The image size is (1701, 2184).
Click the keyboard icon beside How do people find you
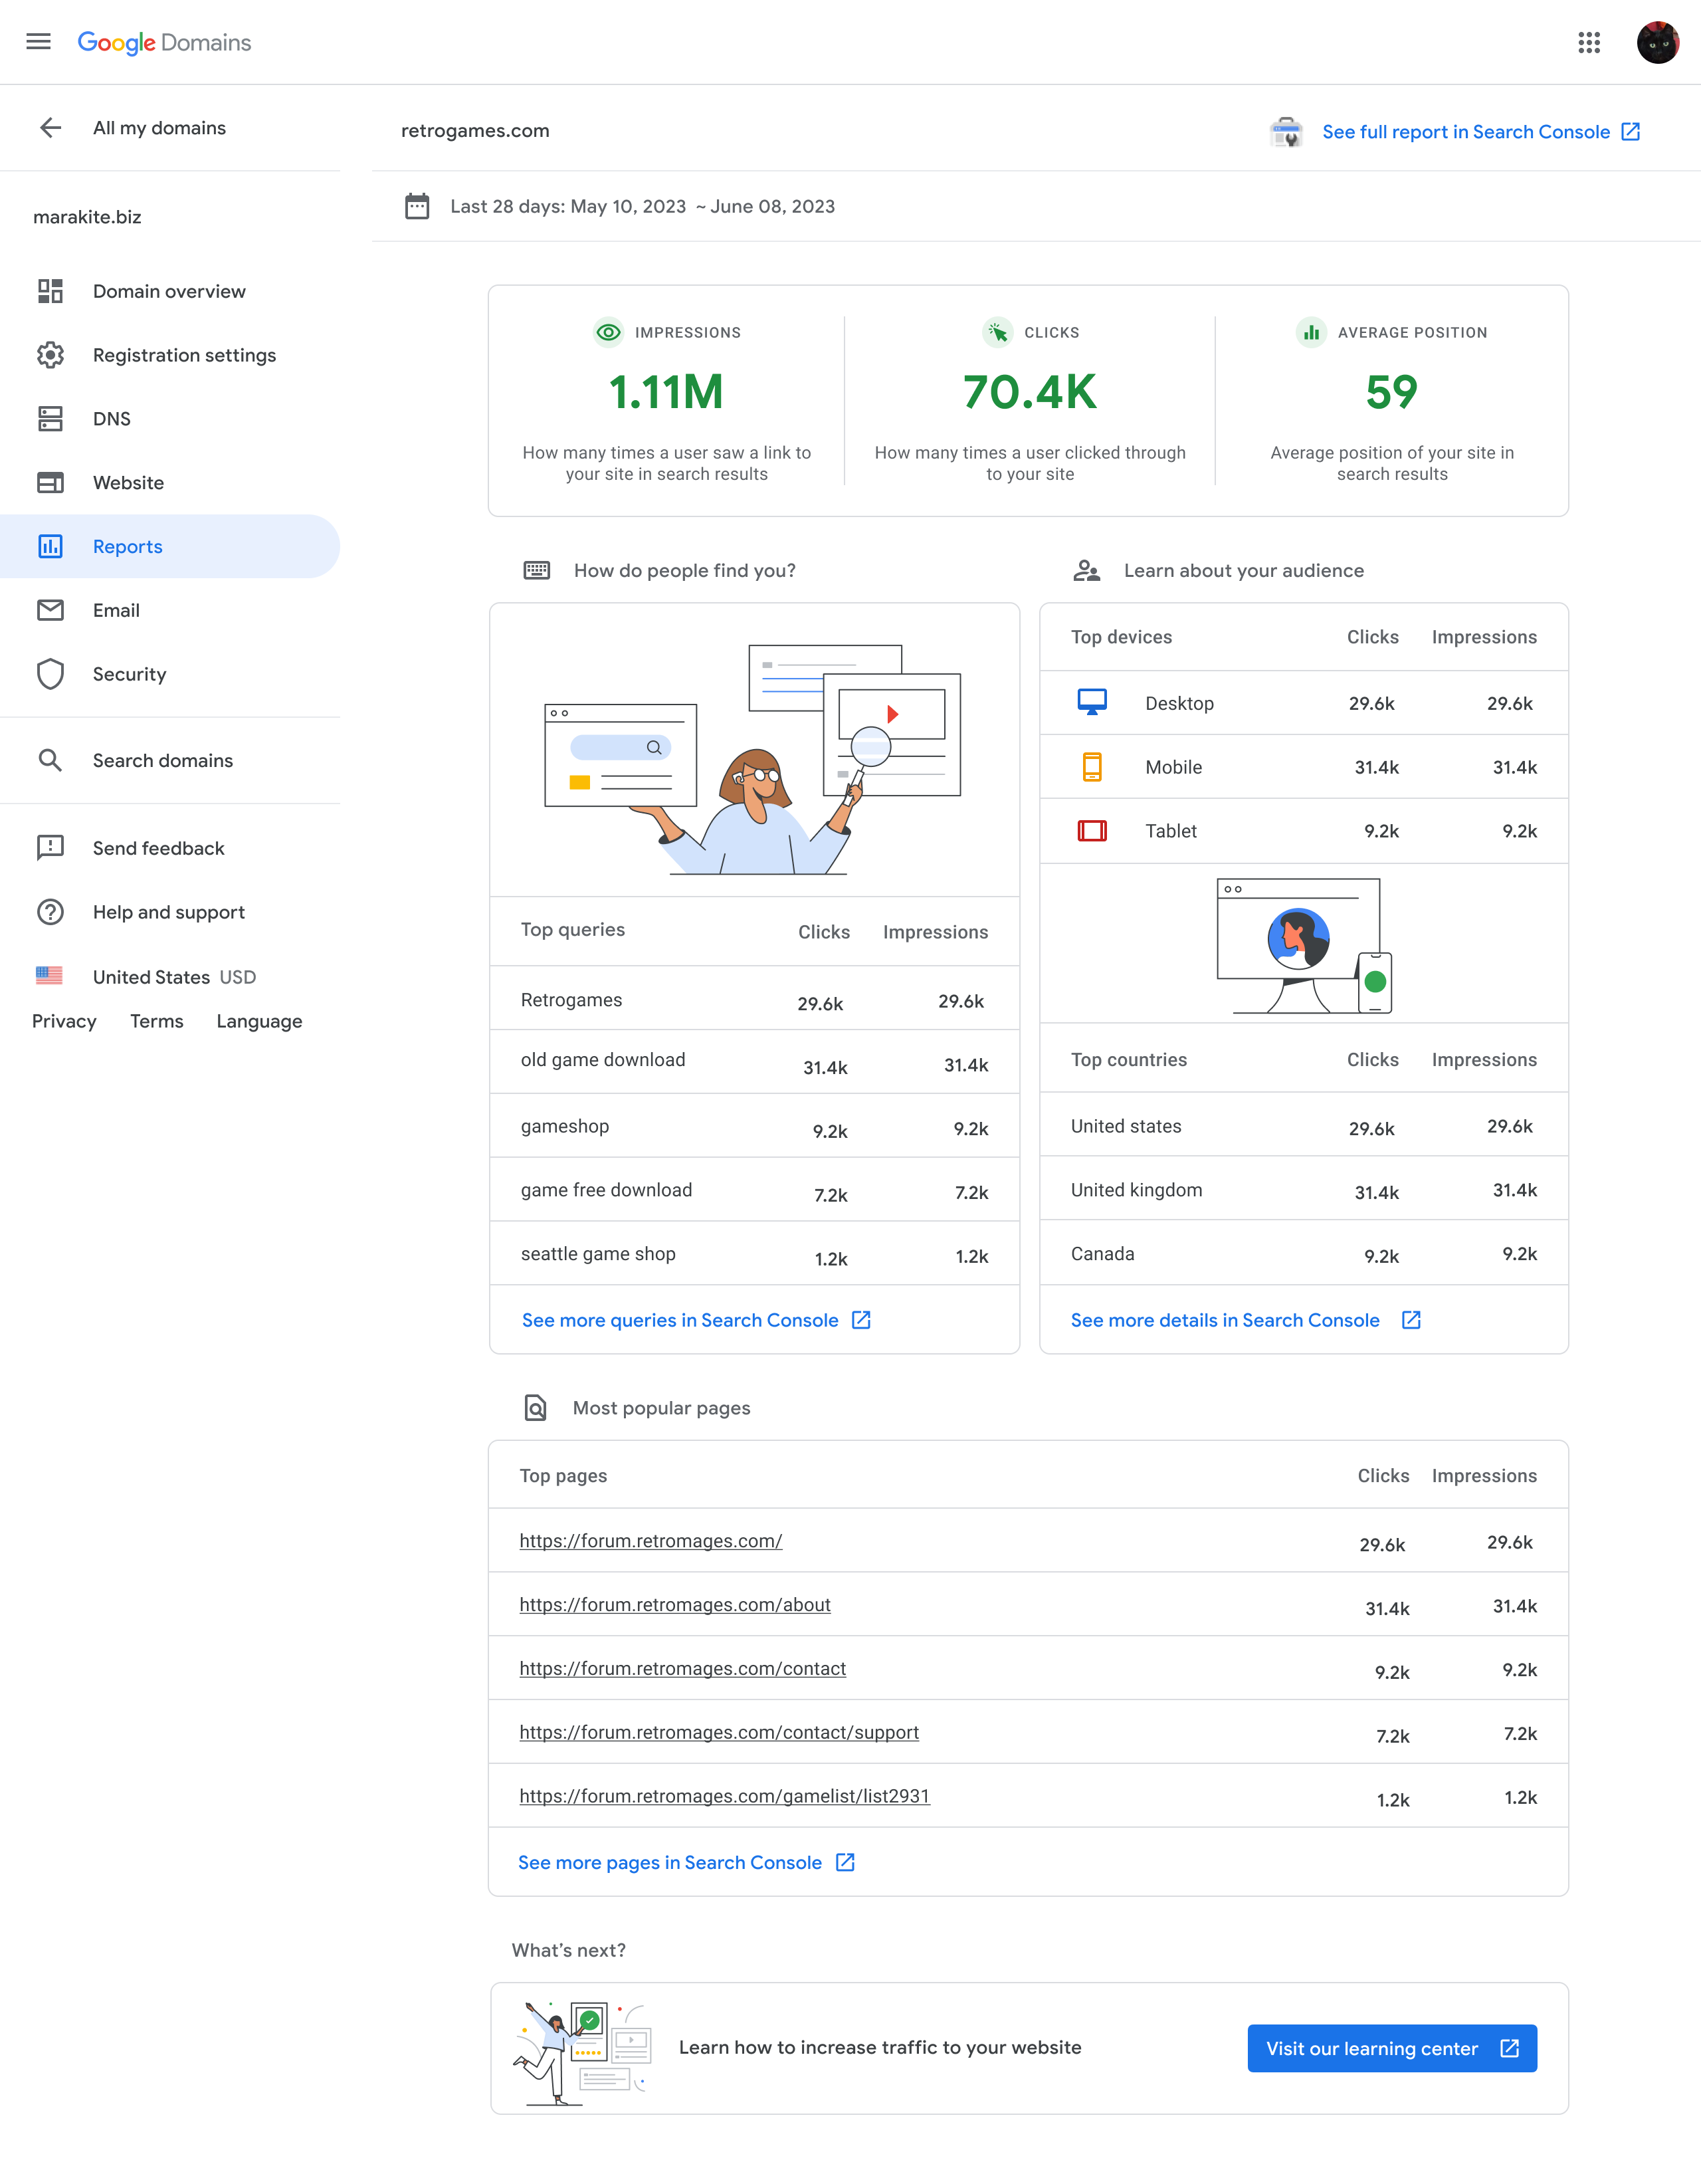tap(537, 570)
